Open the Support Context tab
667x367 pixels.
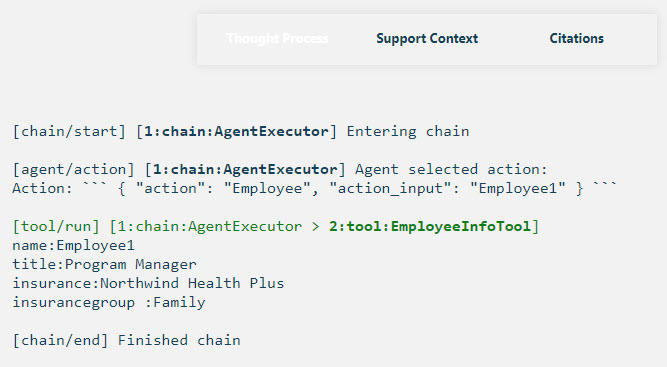(427, 39)
